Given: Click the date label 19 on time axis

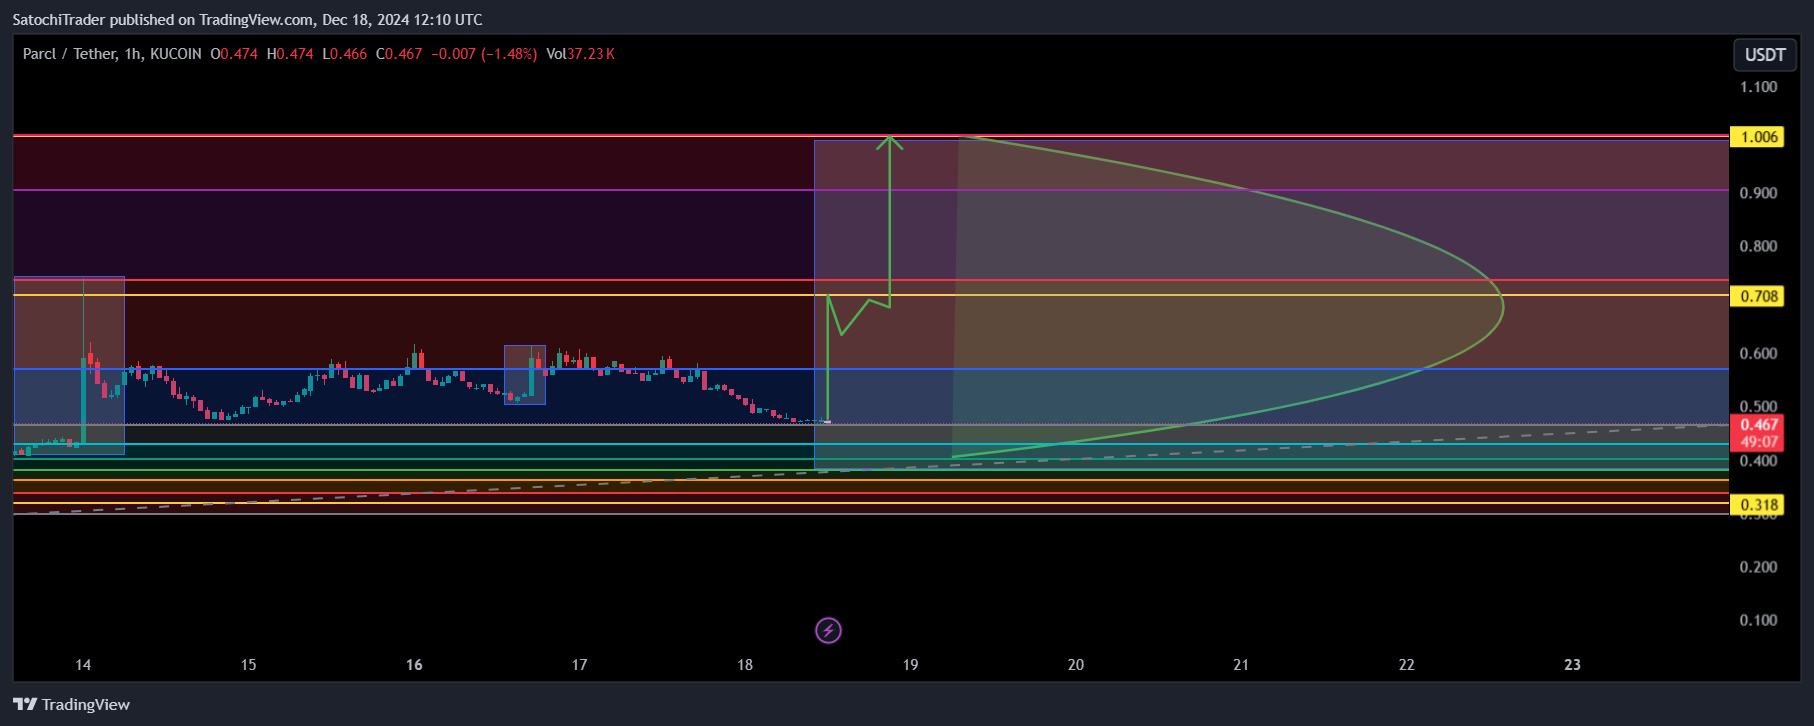Looking at the screenshot, I should click(x=910, y=665).
